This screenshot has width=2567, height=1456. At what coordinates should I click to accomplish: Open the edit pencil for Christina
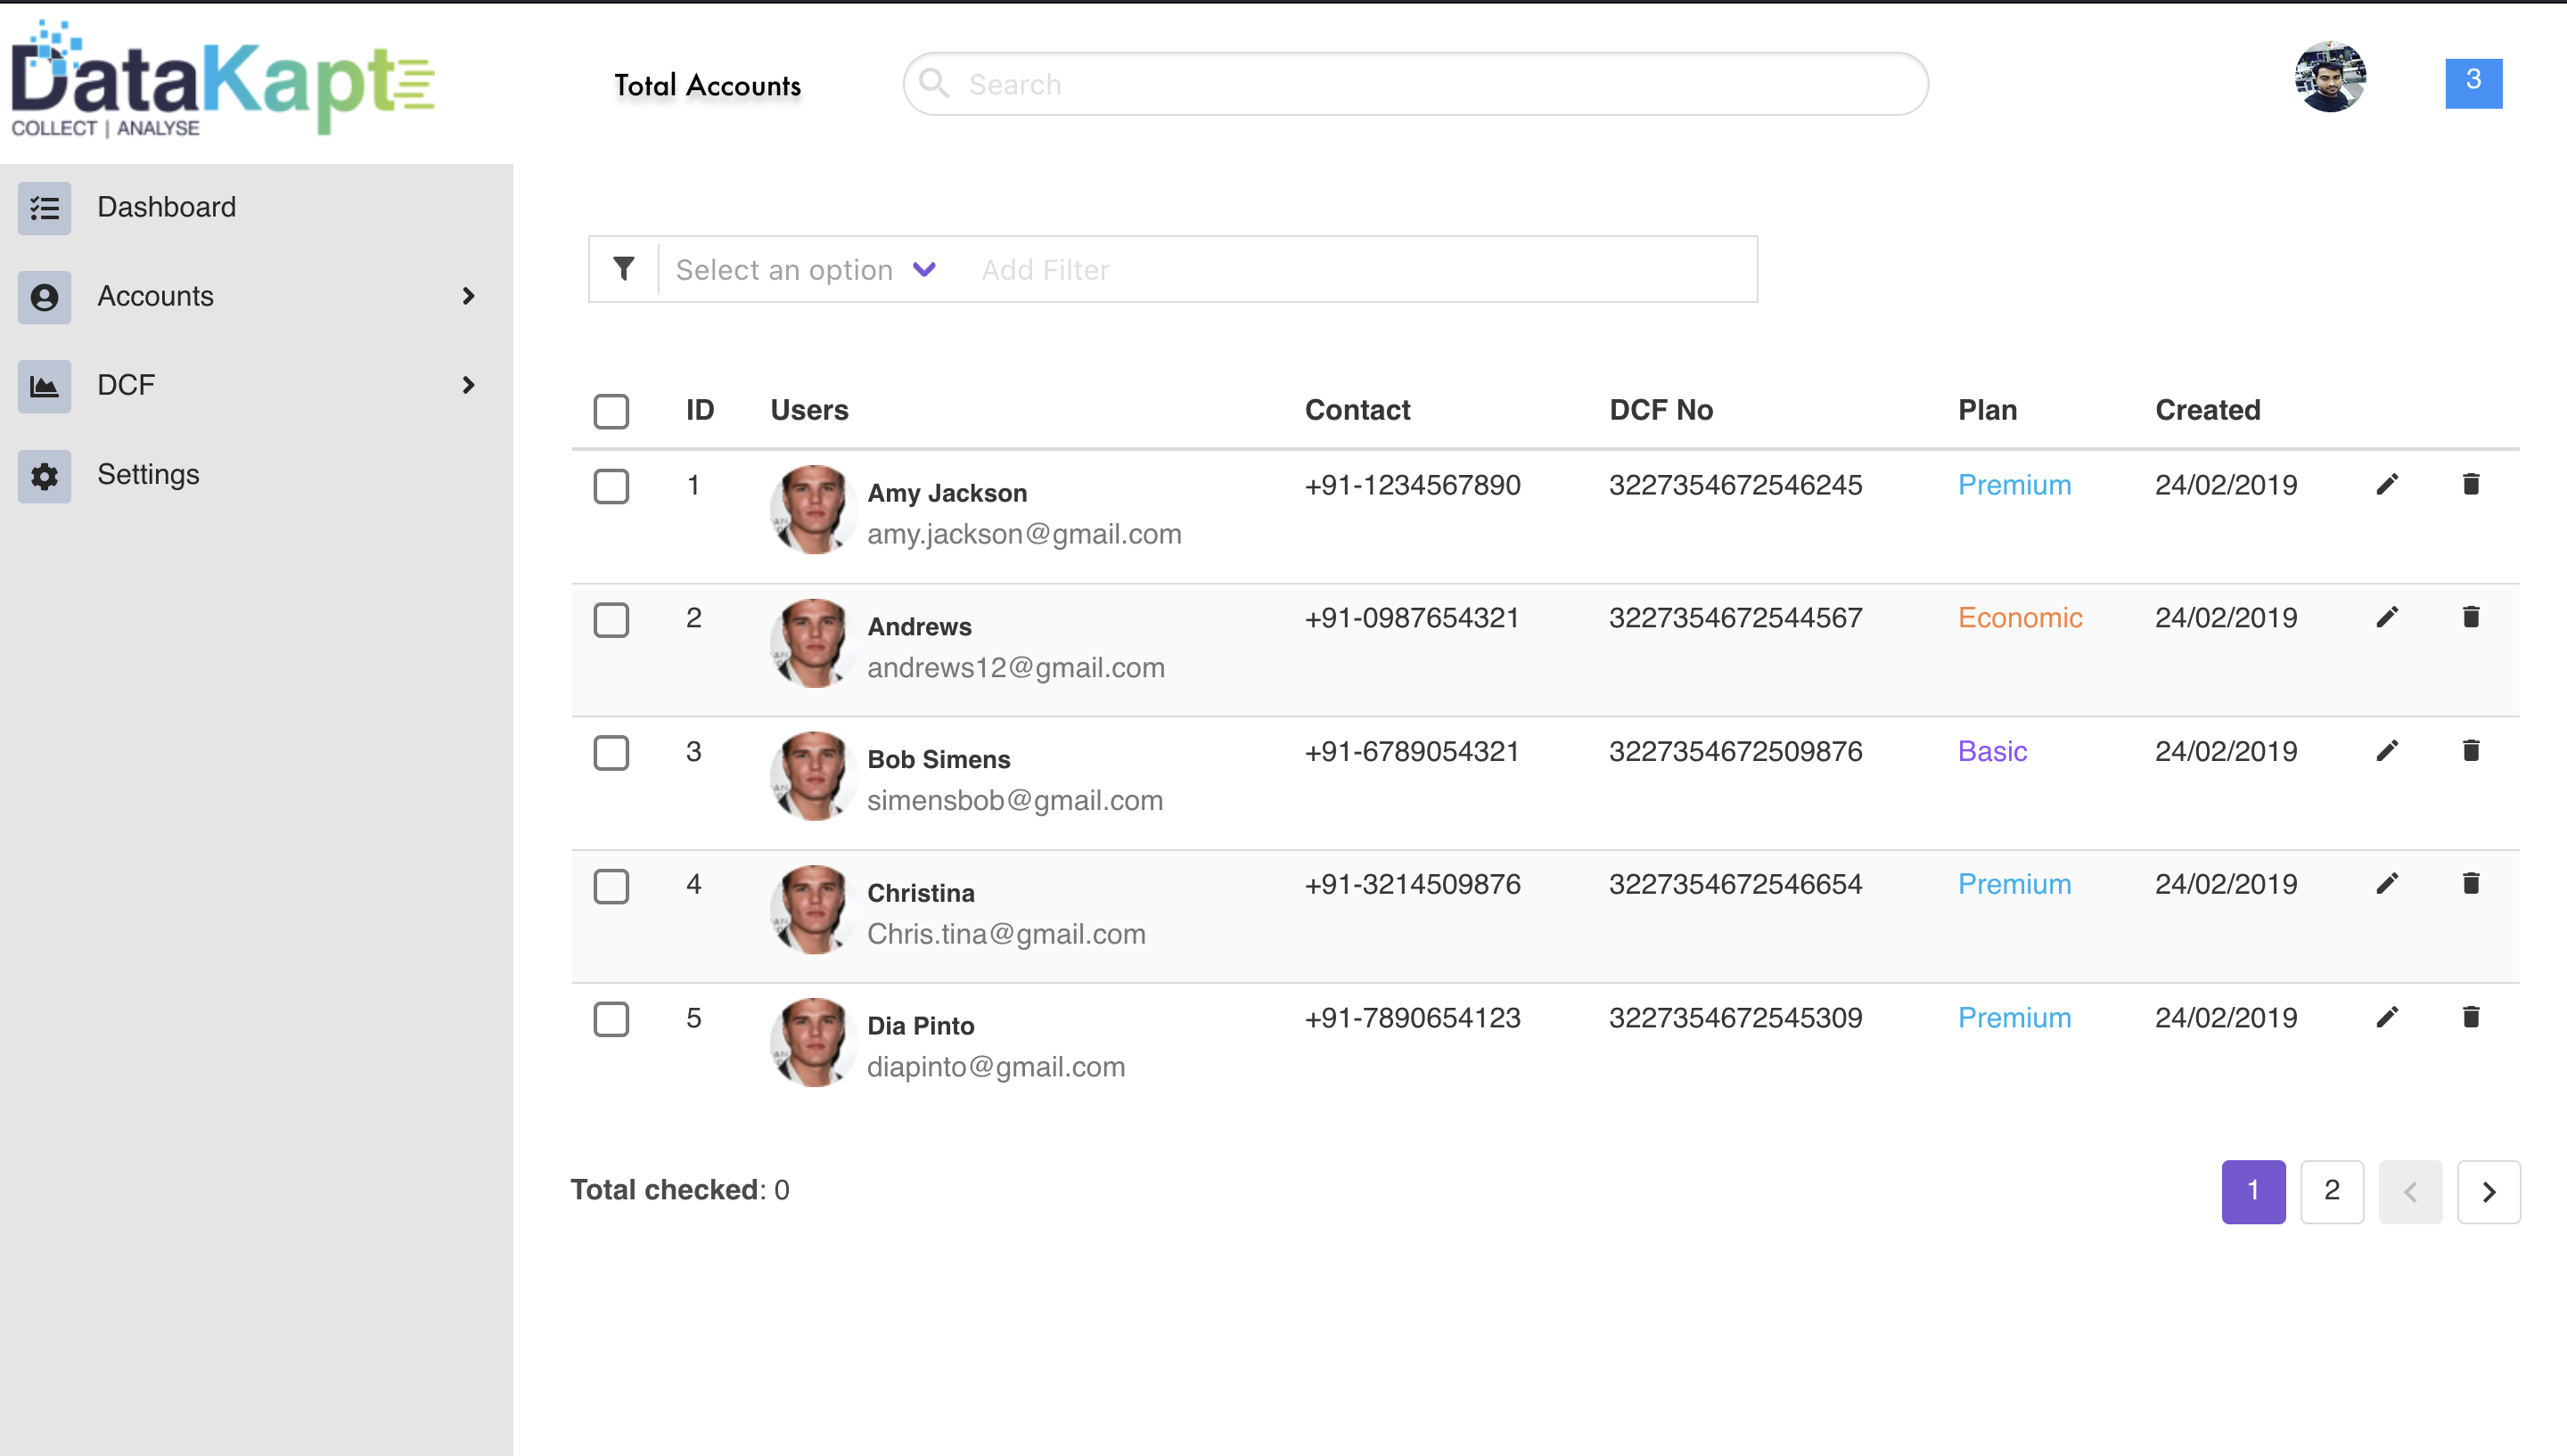[2387, 884]
